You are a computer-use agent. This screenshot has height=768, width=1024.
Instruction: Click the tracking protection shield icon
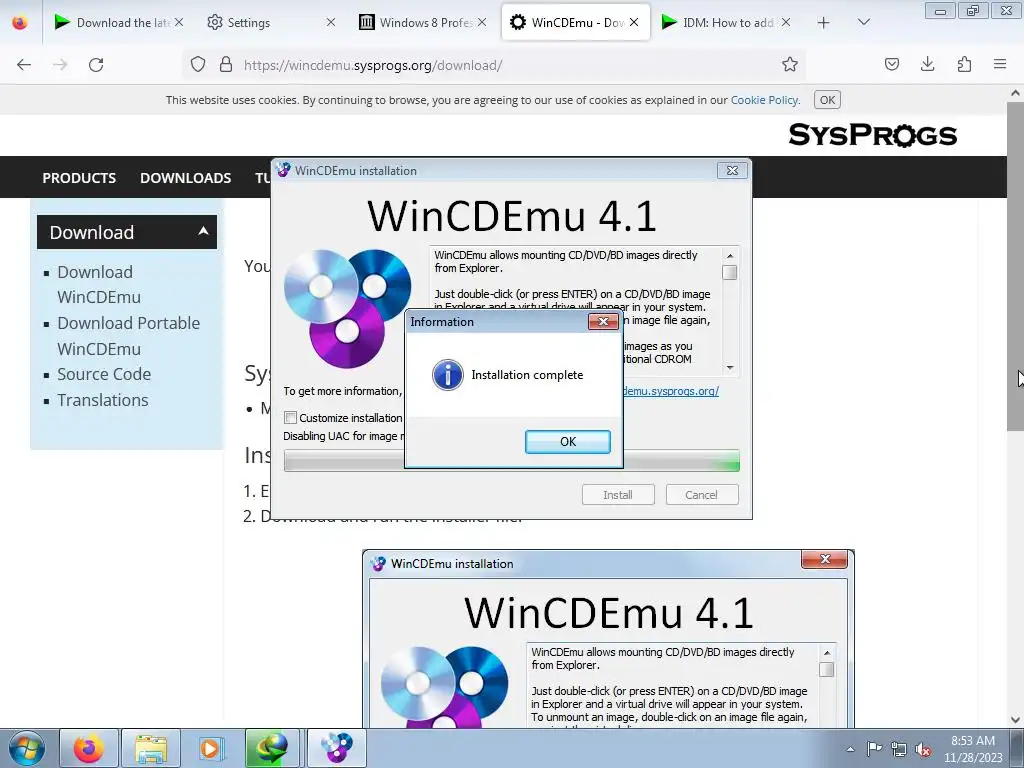[x=198, y=64]
